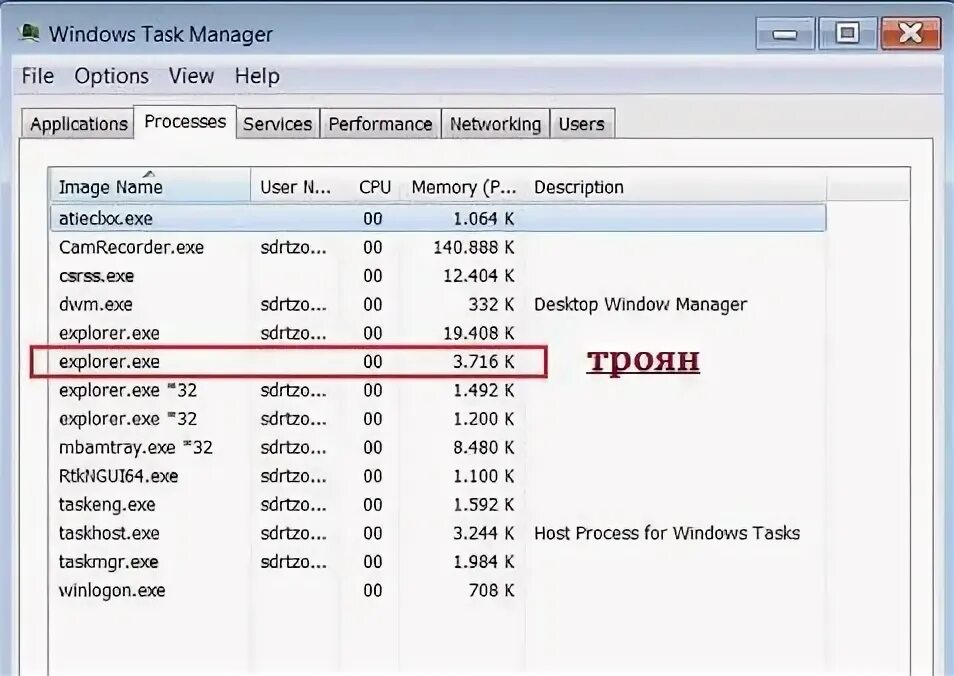Viewport: 954px width, 676px height.
Task: Click the user name in taskmgr.exe row
Action: coord(293,562)
